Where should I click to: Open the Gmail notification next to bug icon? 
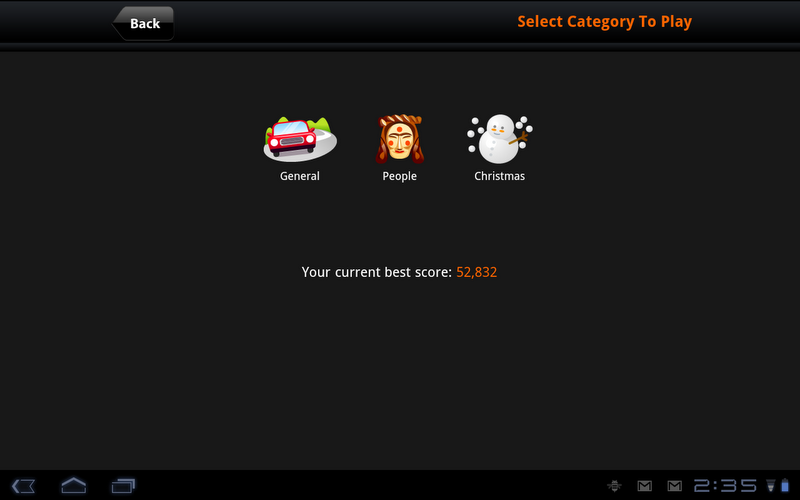645,486
